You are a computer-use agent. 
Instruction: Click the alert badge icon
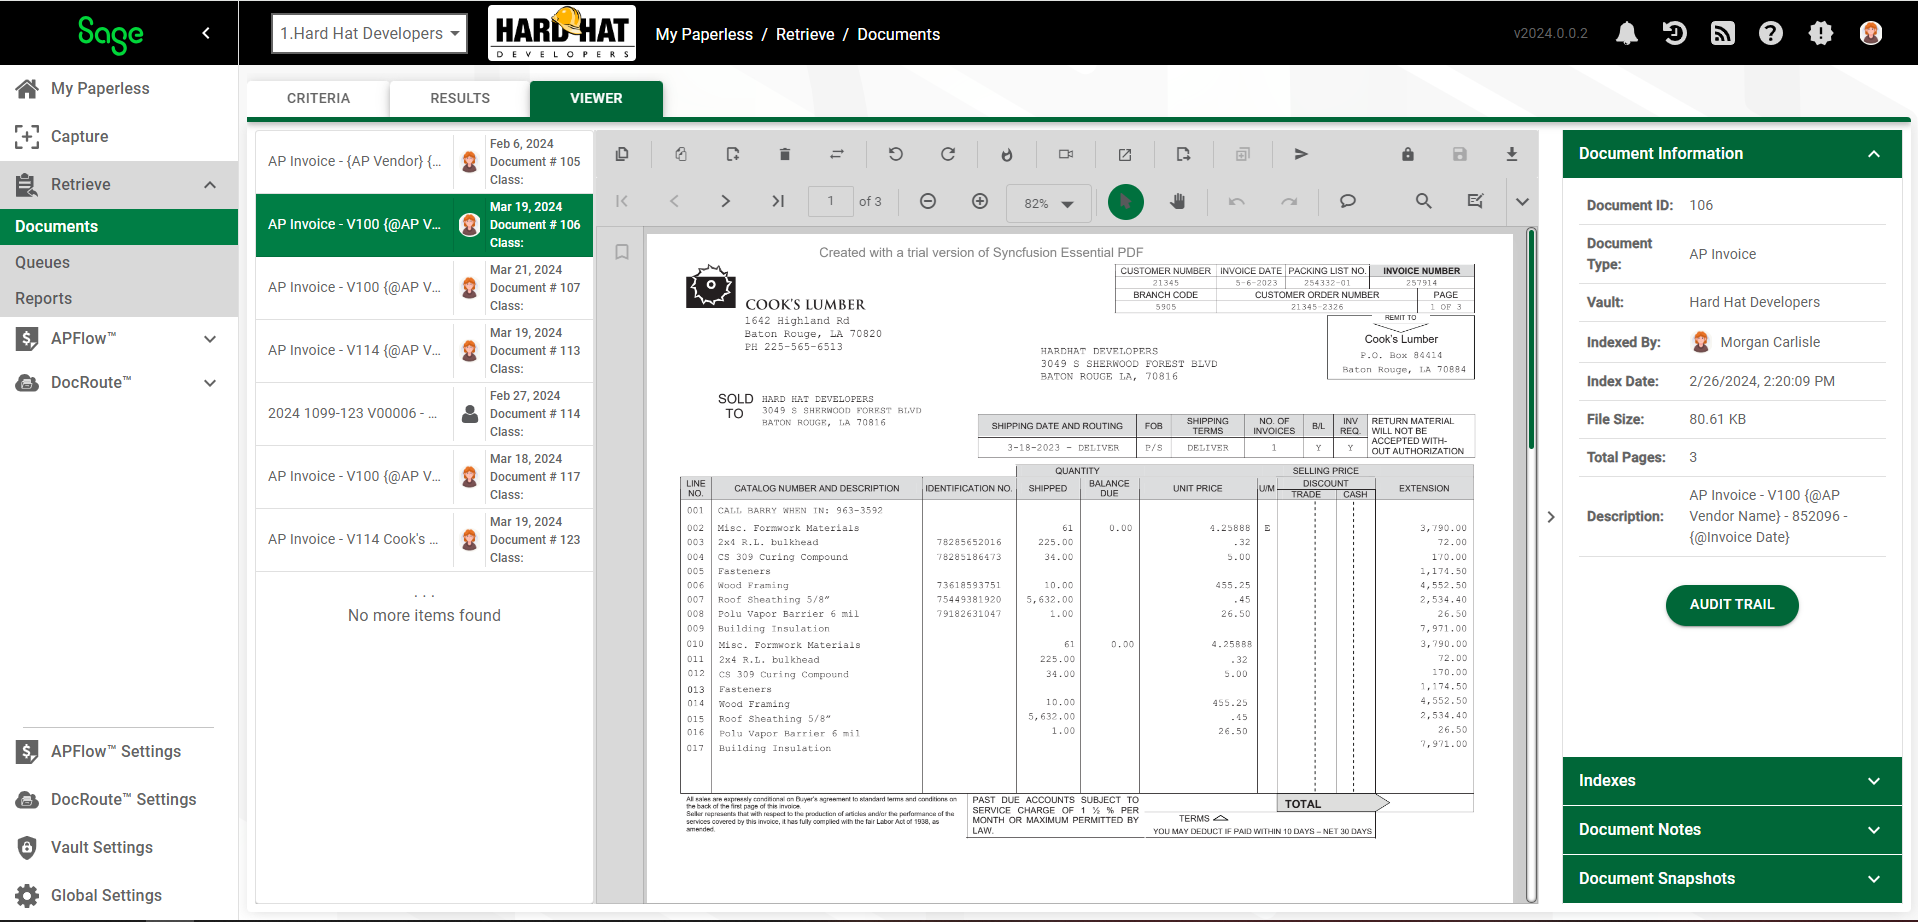click(1821, 33)
